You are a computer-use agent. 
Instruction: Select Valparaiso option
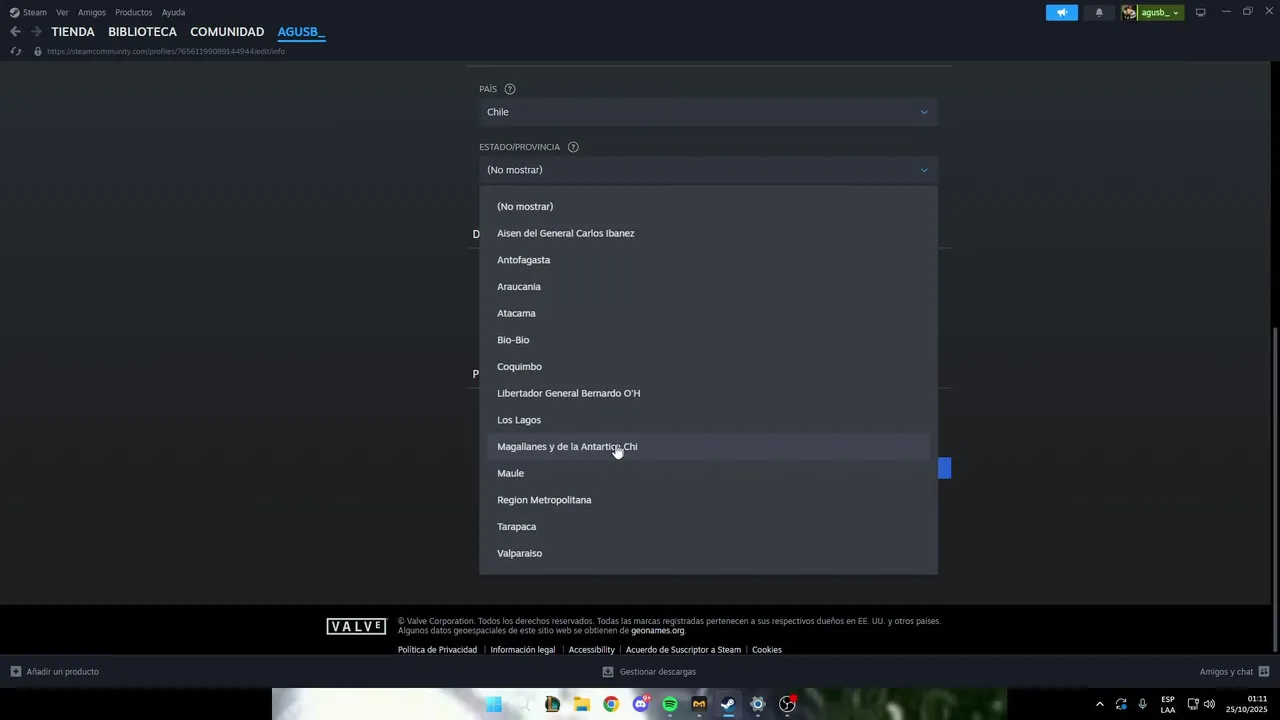coord(708,553)
